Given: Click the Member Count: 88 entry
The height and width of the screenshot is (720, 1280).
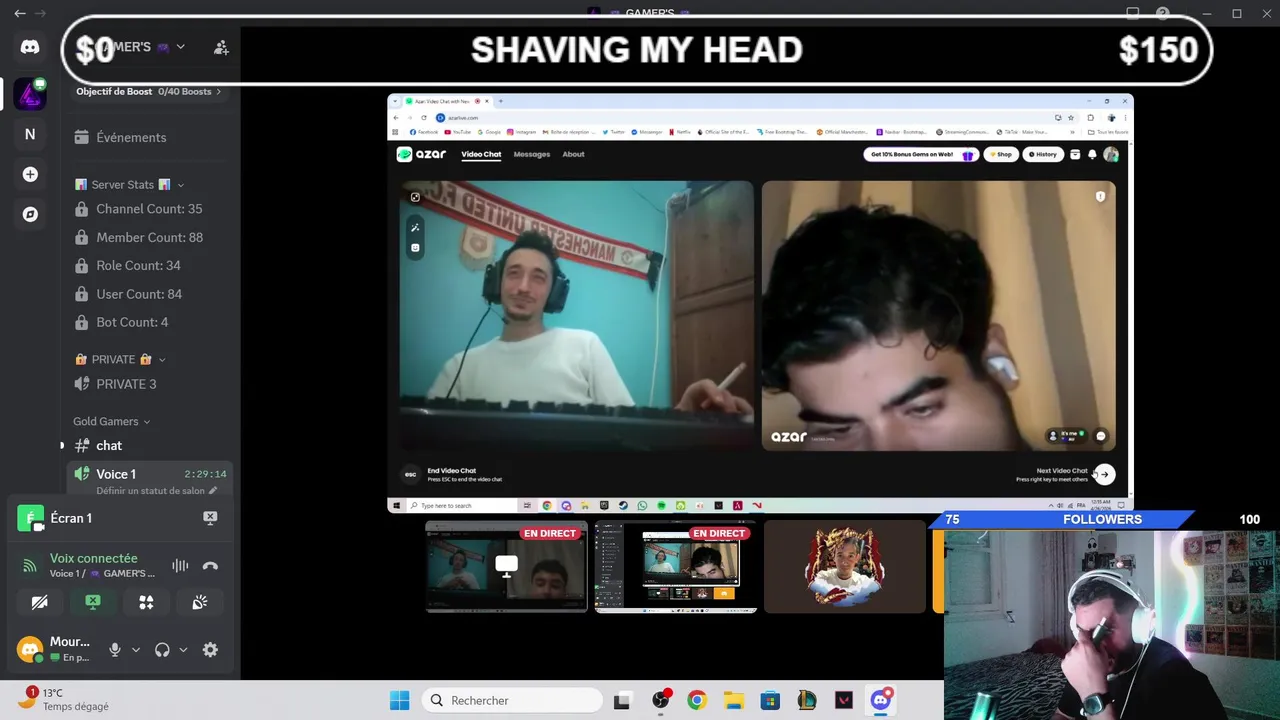Looking at the screenshot, I should click(x=150, y=237).
